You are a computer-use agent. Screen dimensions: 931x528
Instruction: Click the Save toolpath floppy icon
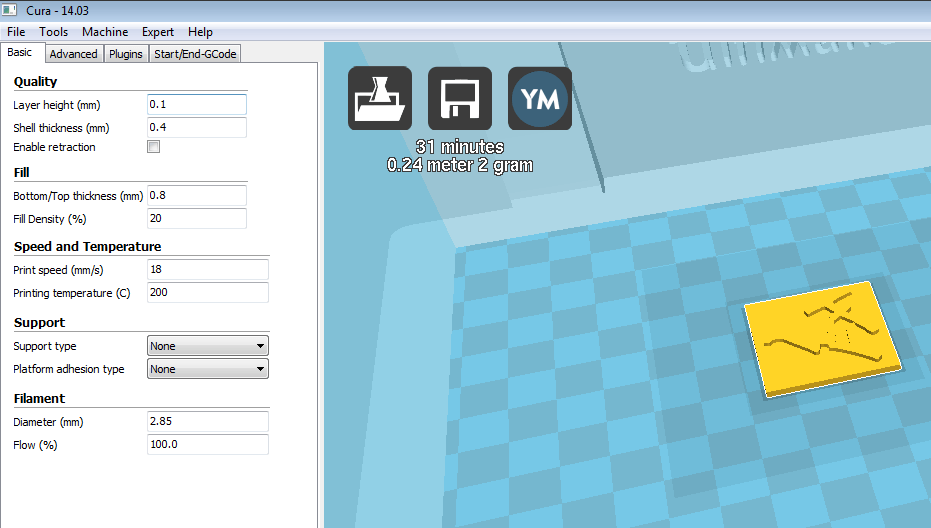460,98
